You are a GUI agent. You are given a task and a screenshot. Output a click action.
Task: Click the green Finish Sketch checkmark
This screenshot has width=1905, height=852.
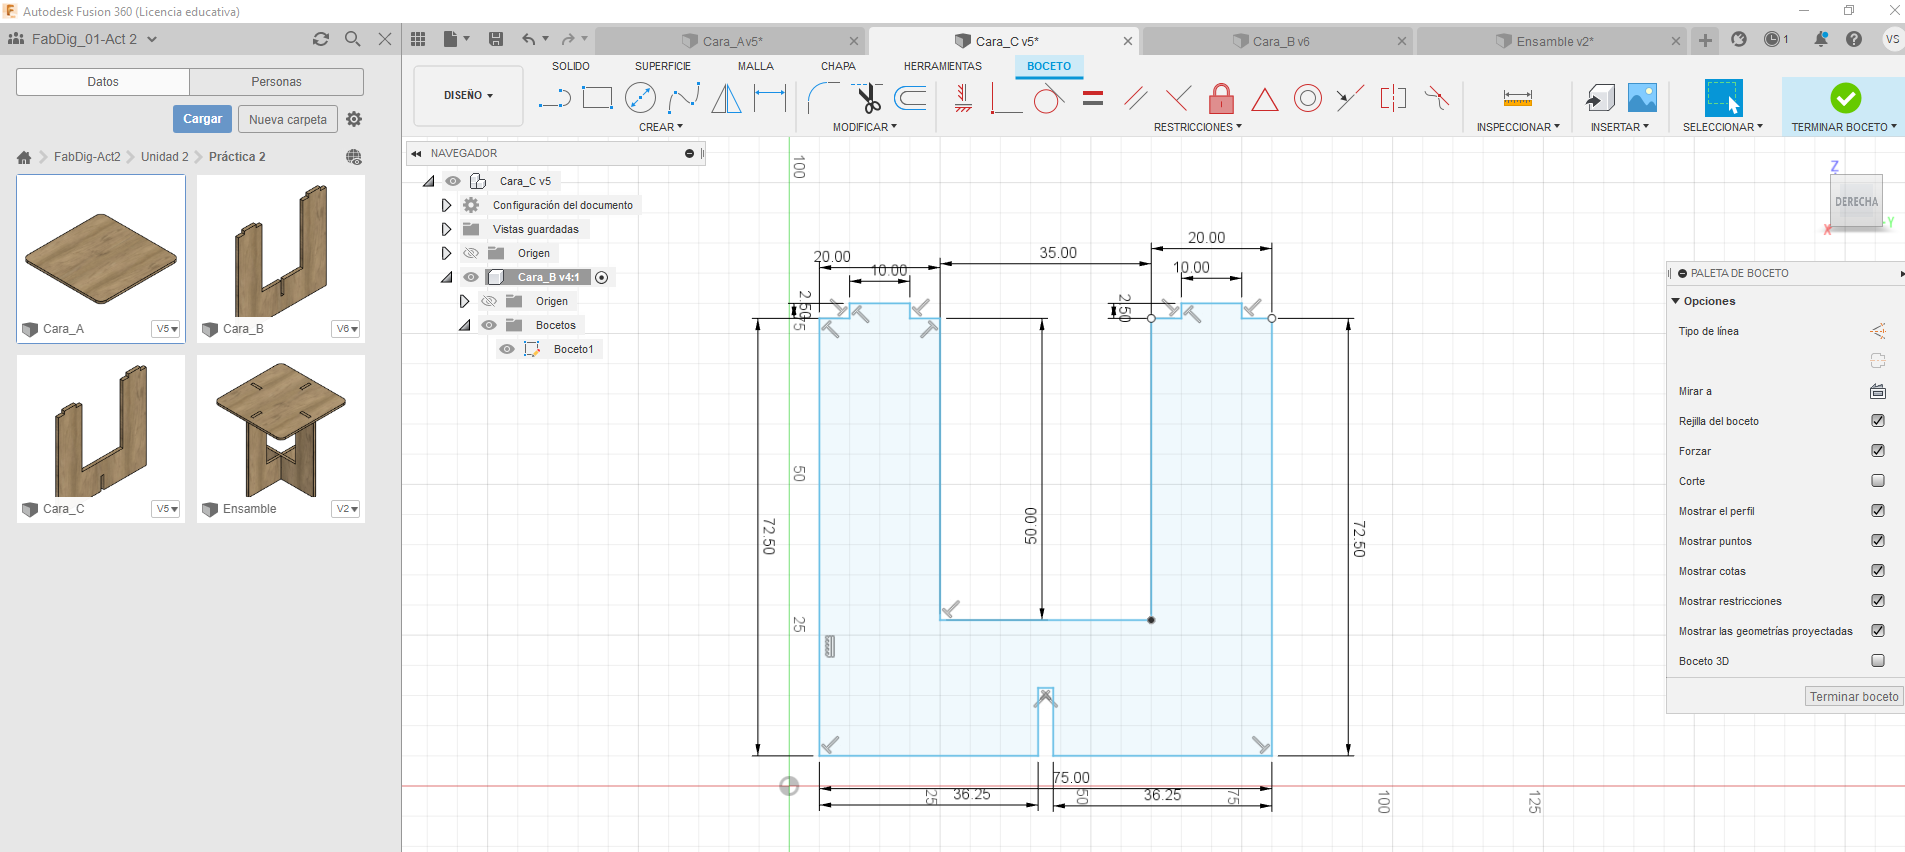tap(1845, 98)
